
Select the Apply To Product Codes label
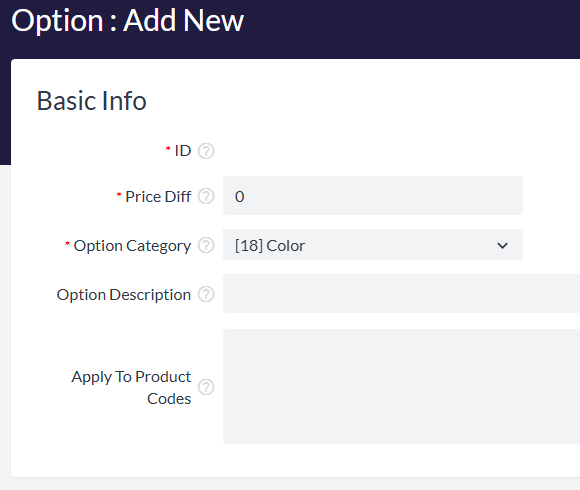(131, 388)
